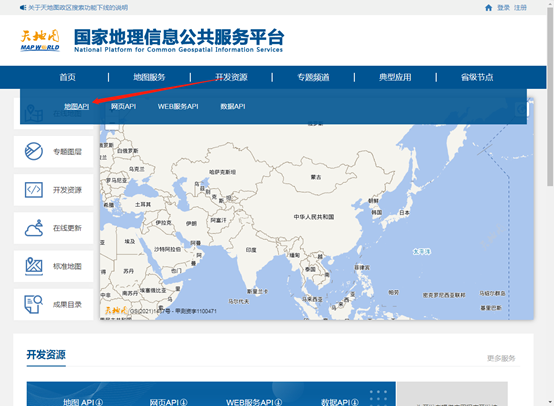Open the 开发资源 navigation menu

tap(231, 77)
